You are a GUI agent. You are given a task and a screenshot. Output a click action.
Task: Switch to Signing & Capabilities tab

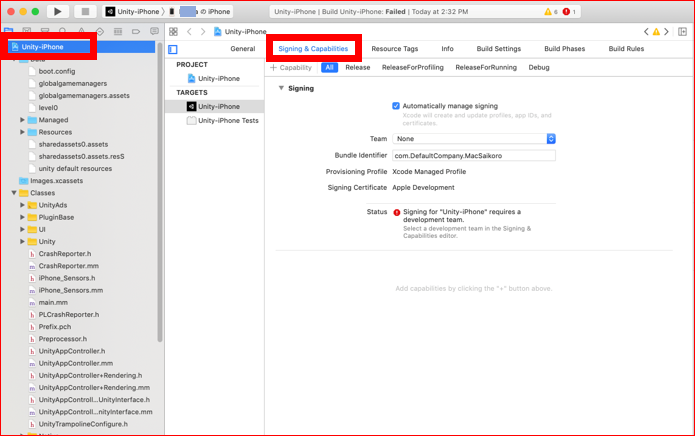point(313,49)
